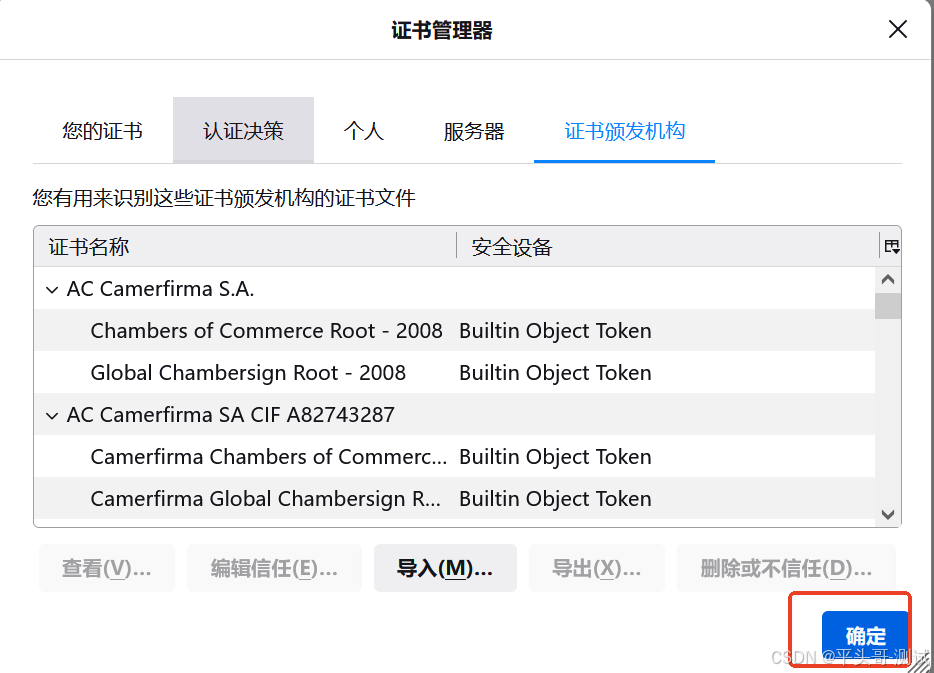Click Builtin Object Token for Camerfirma Global Chambersign R...
Image resolution: width=934 pixels, height=673 pixels.
[x=555, y=499]
